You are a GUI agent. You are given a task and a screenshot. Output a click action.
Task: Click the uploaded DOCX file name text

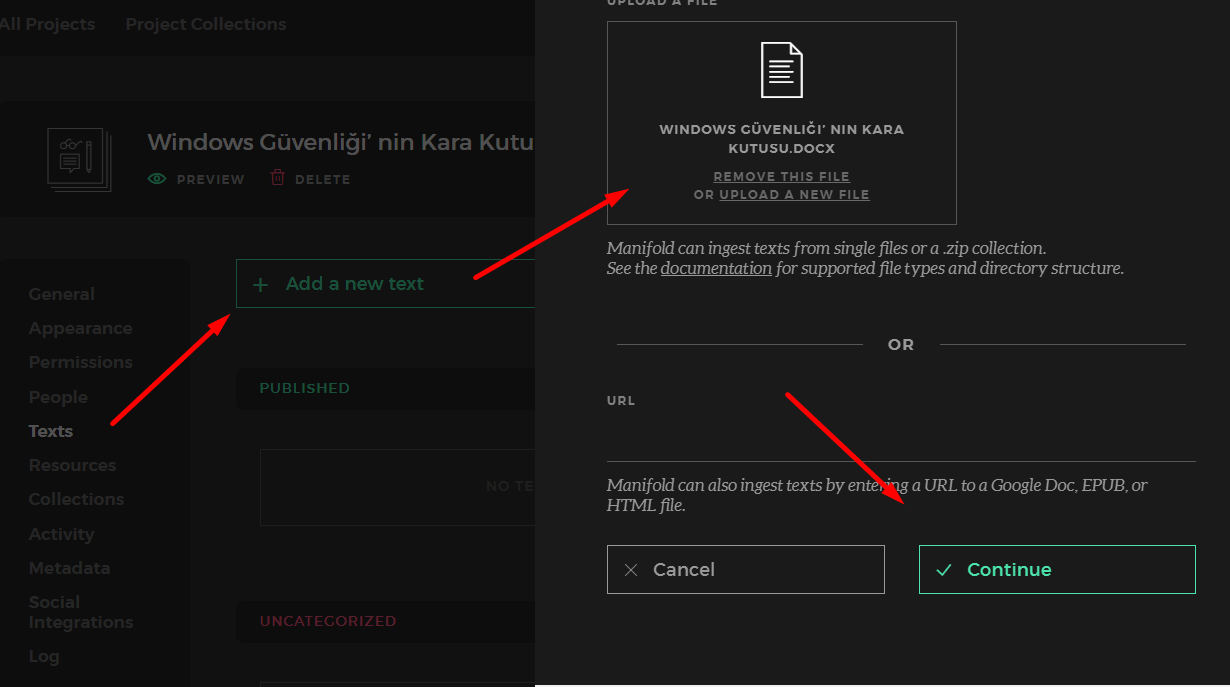(x=781, y=139)
